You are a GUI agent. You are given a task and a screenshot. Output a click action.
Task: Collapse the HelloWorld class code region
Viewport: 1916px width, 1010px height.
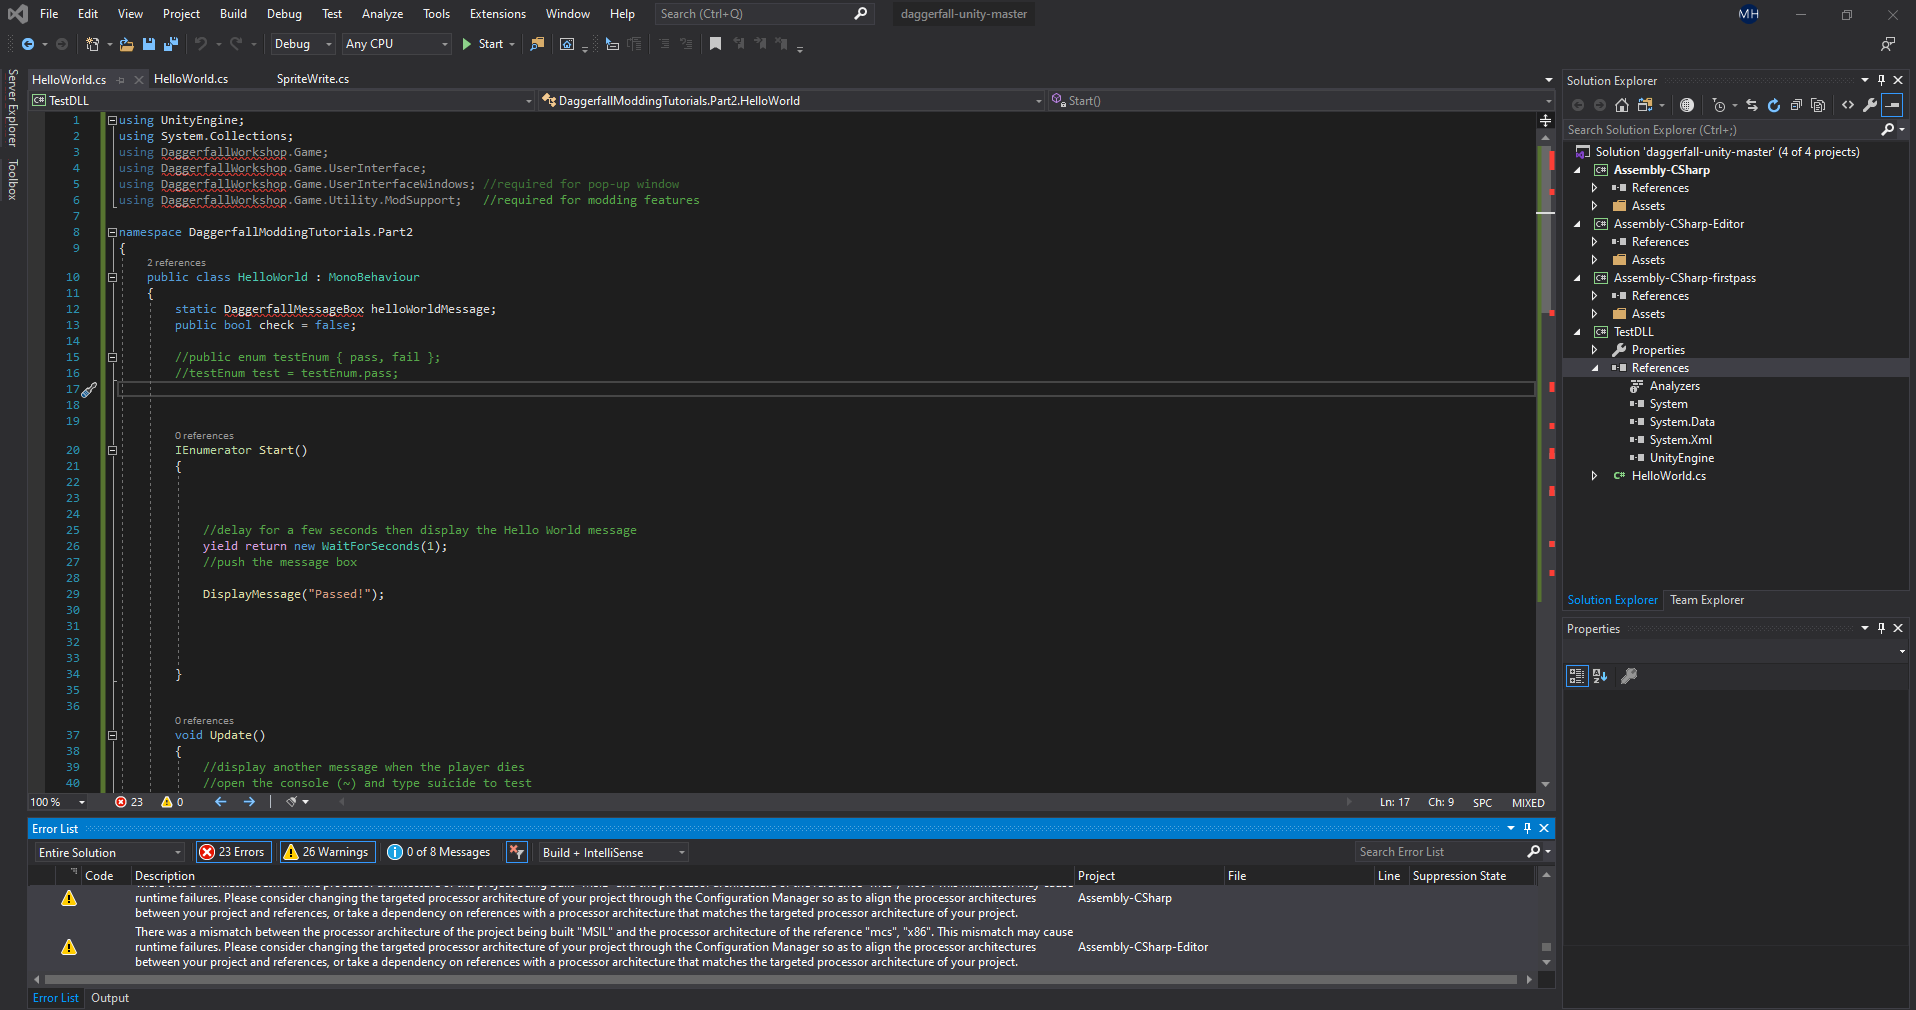[x=112, y=277]
